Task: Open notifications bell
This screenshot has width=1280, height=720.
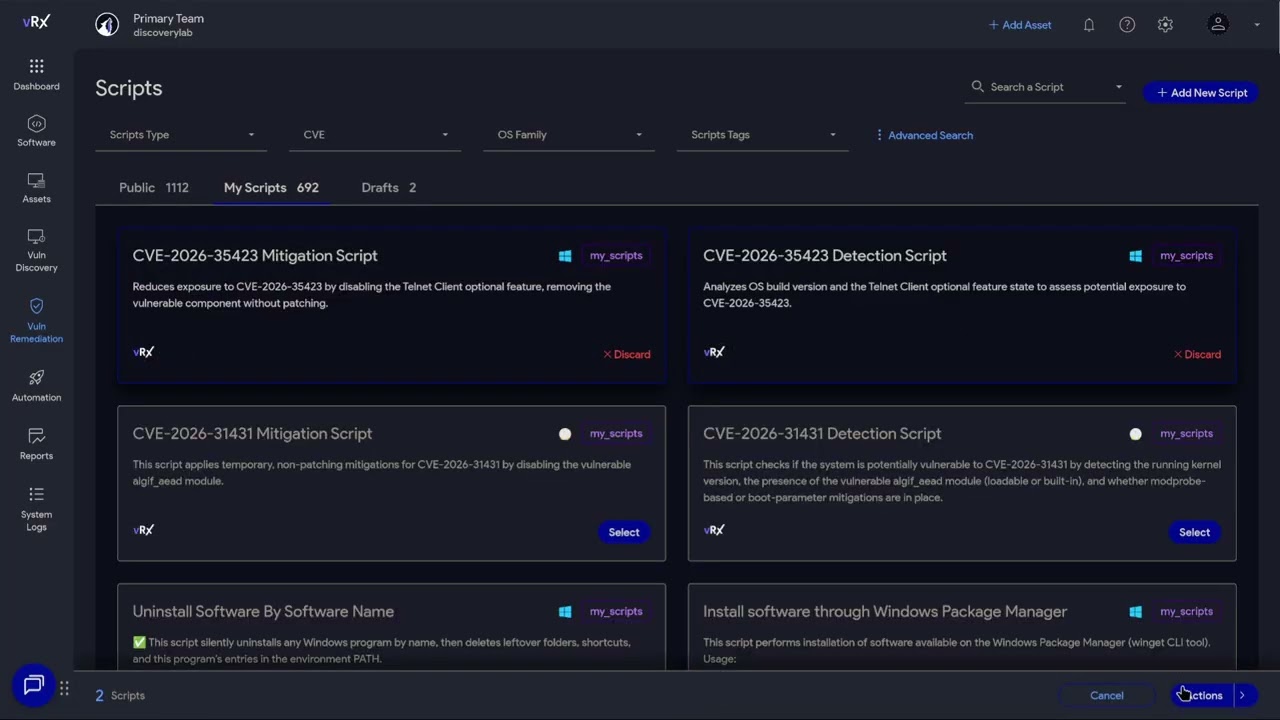Action: tap(1089, 25)
